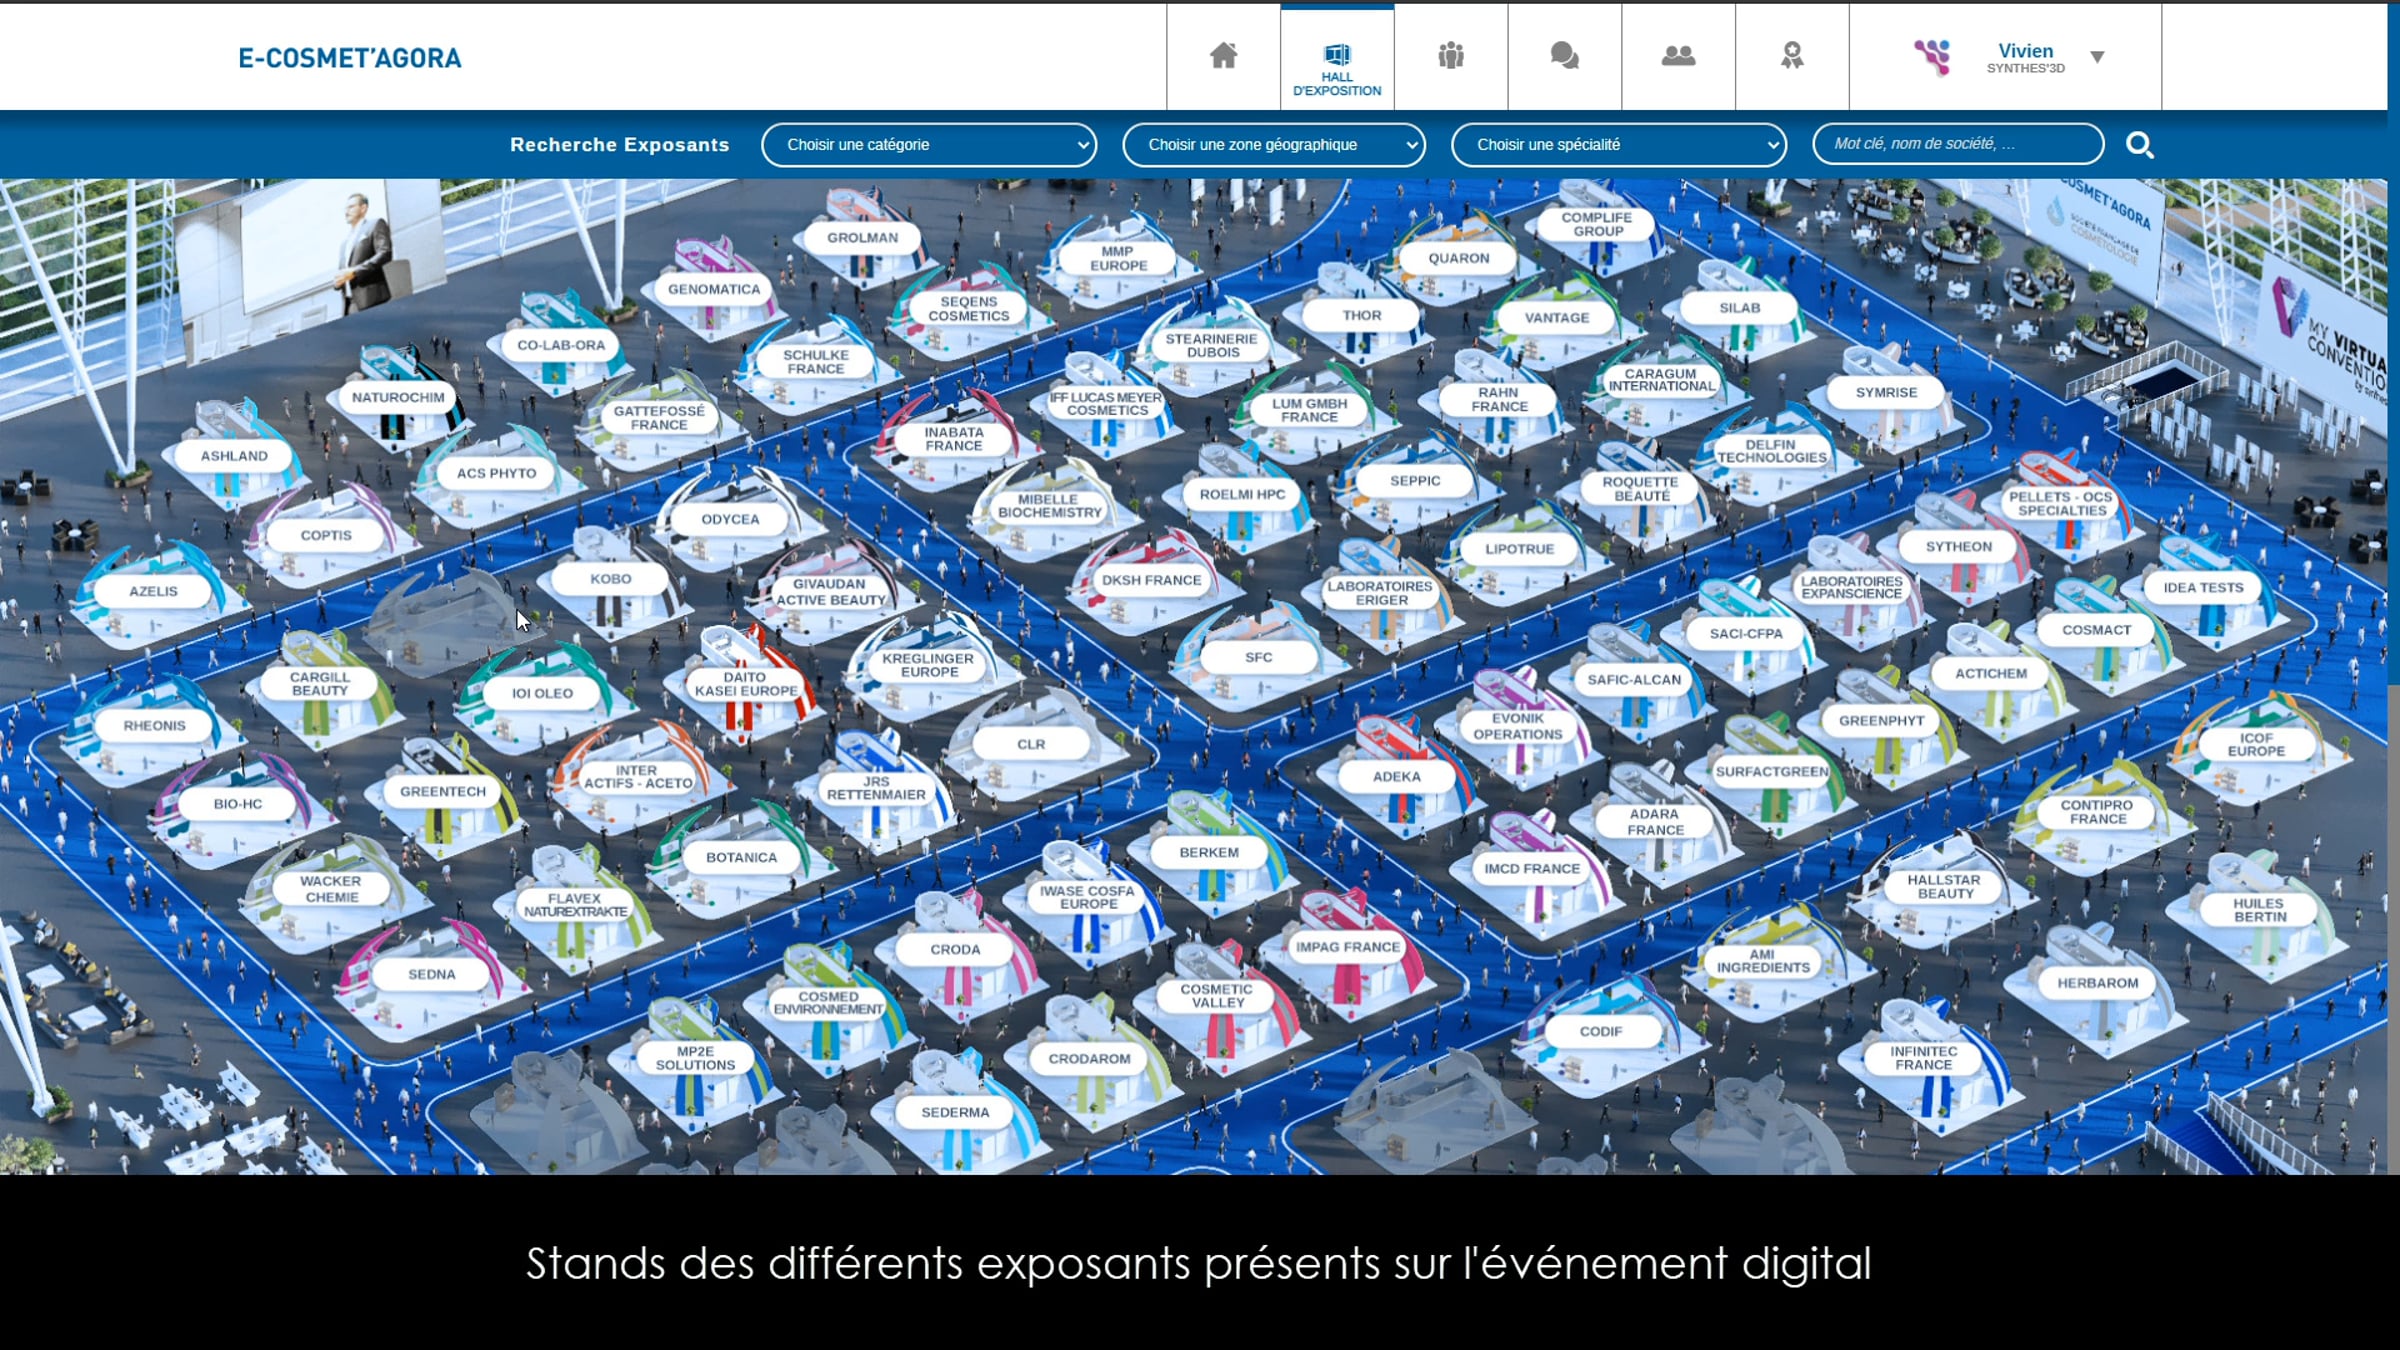The width and height of the screenshot is (2400, 1350).
Task: Click the BIO-HC stand label
Action: 237,804
